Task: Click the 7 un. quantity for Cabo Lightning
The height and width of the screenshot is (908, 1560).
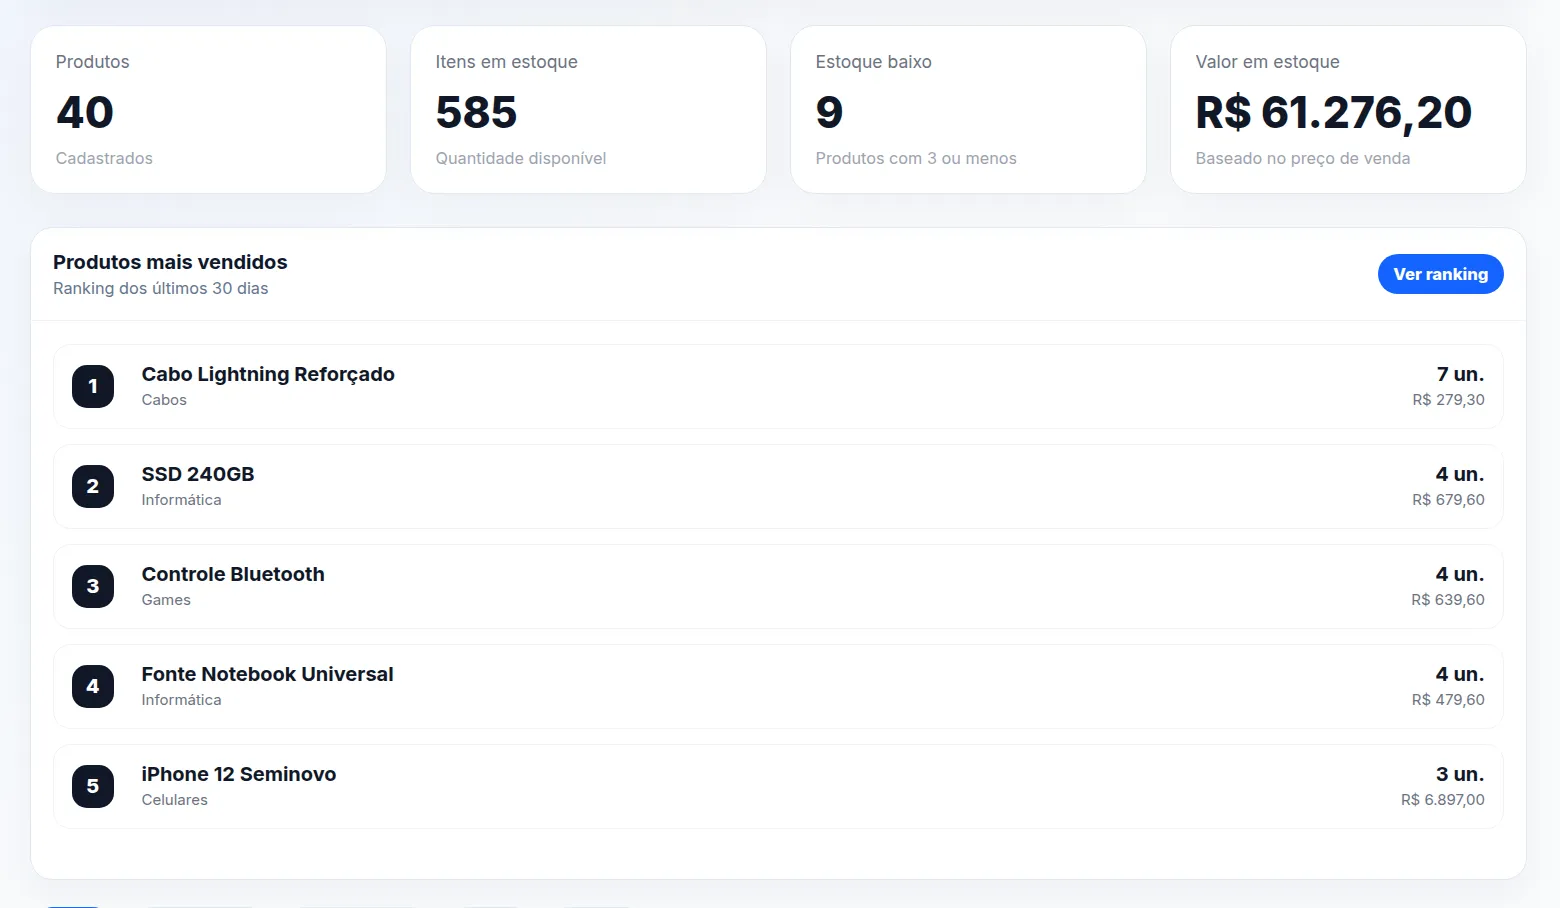Action: [1460, 374]
